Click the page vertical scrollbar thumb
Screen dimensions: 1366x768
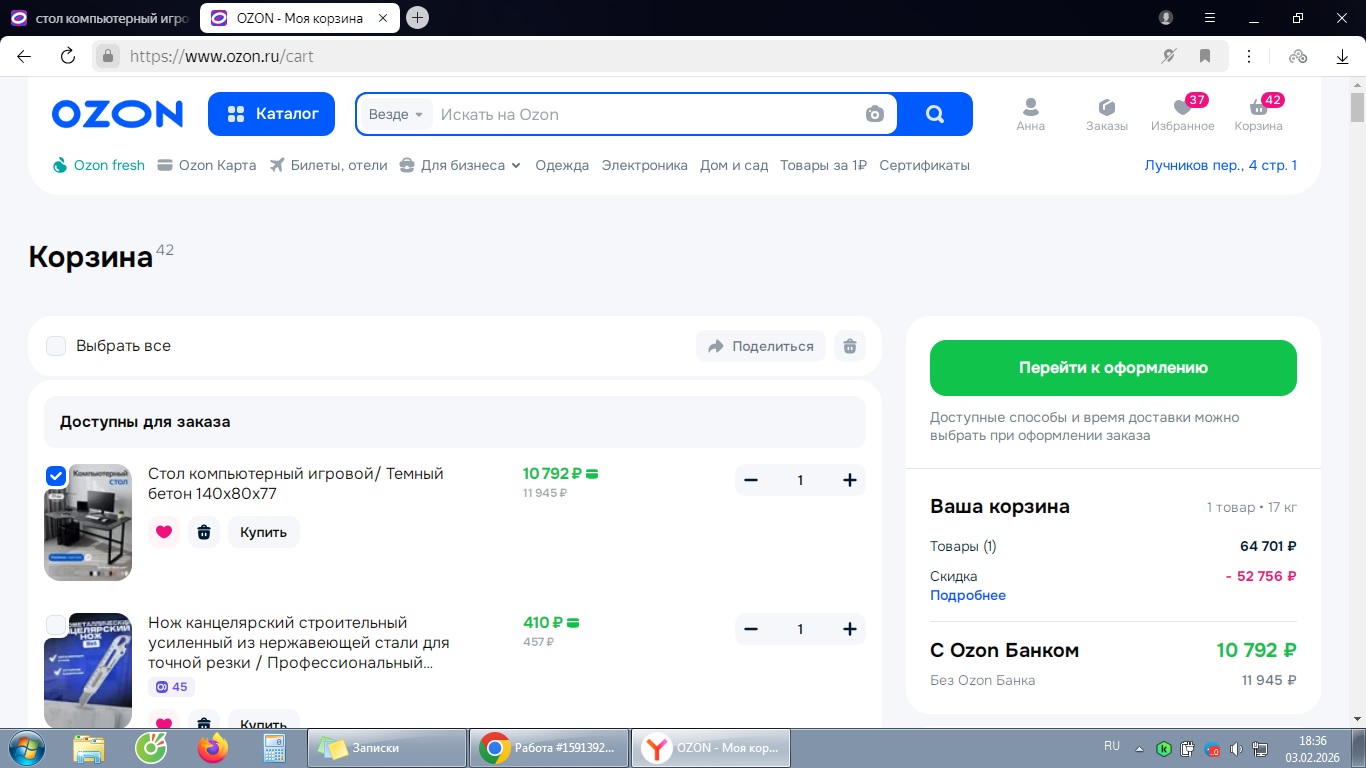pyautogui.click(x=1357, y=107)
